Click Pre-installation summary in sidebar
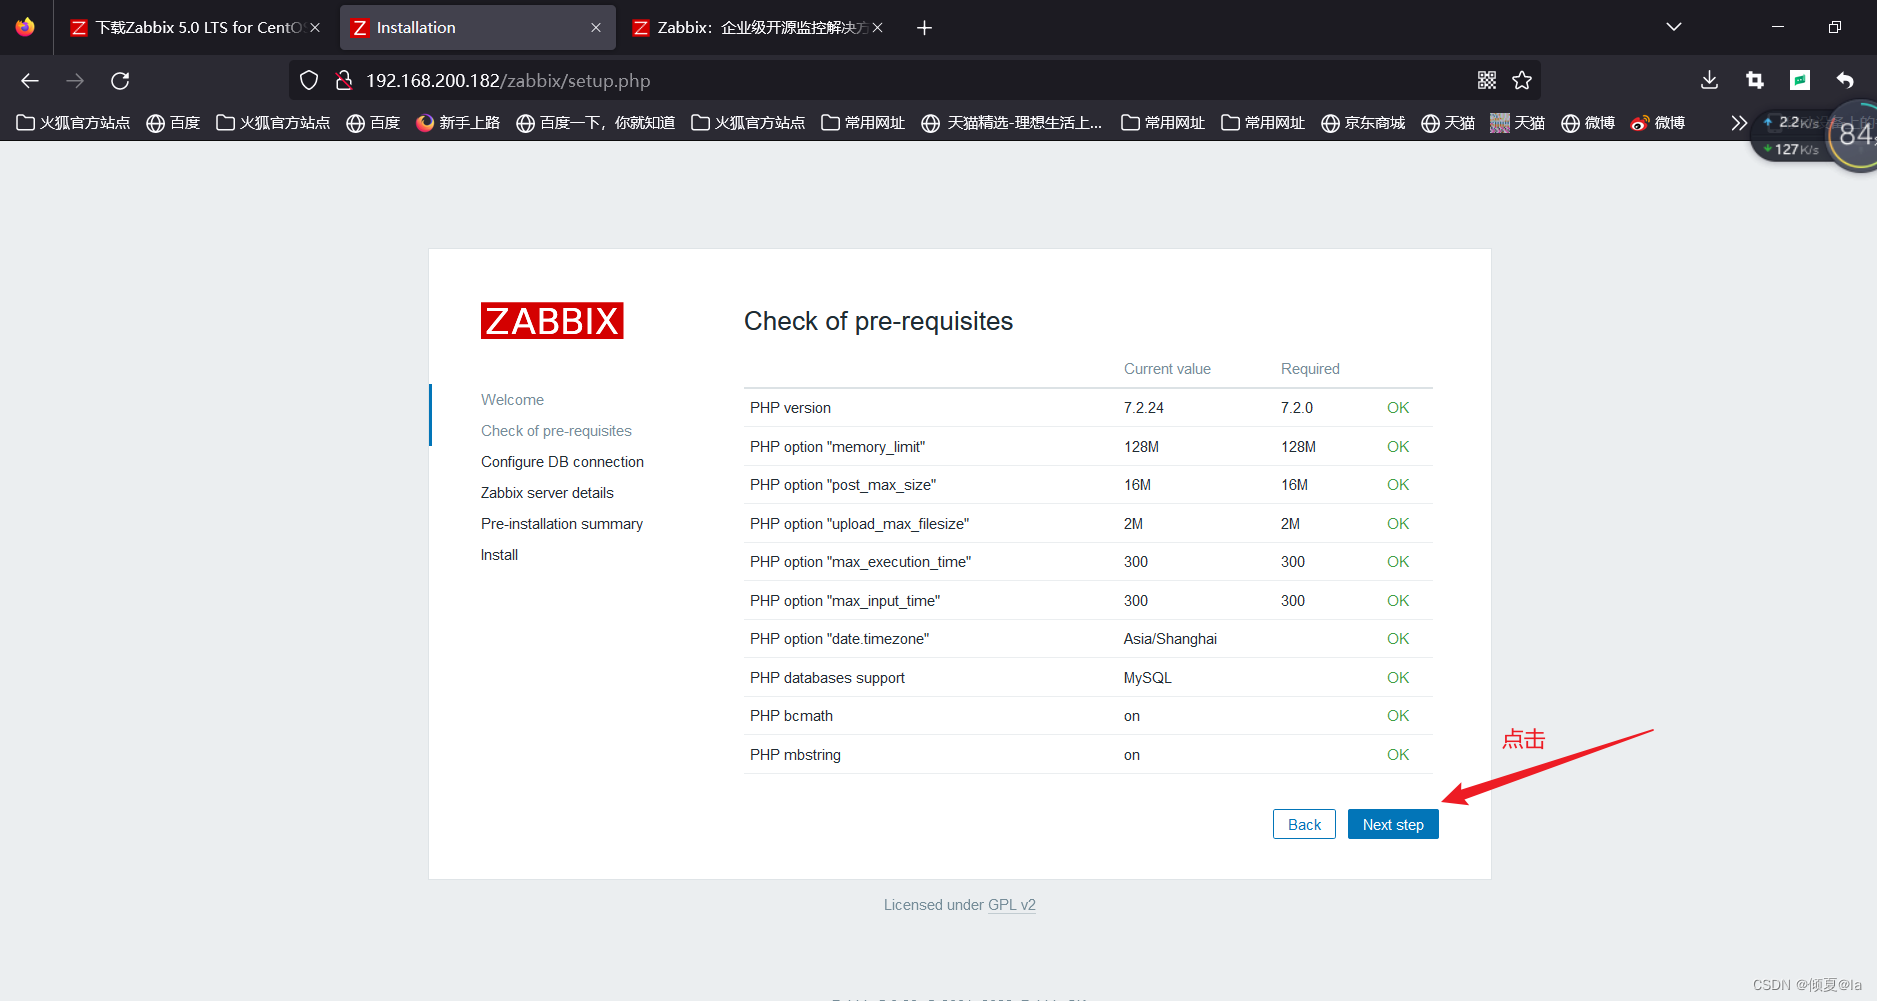This screenshot has height=1001, width=1877. tap(562, 524)
